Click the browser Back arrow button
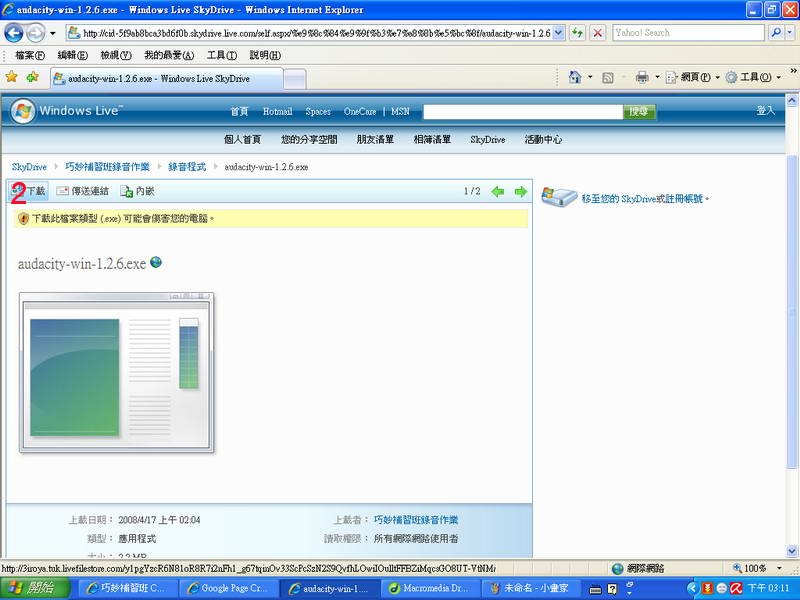 point(14,33)
